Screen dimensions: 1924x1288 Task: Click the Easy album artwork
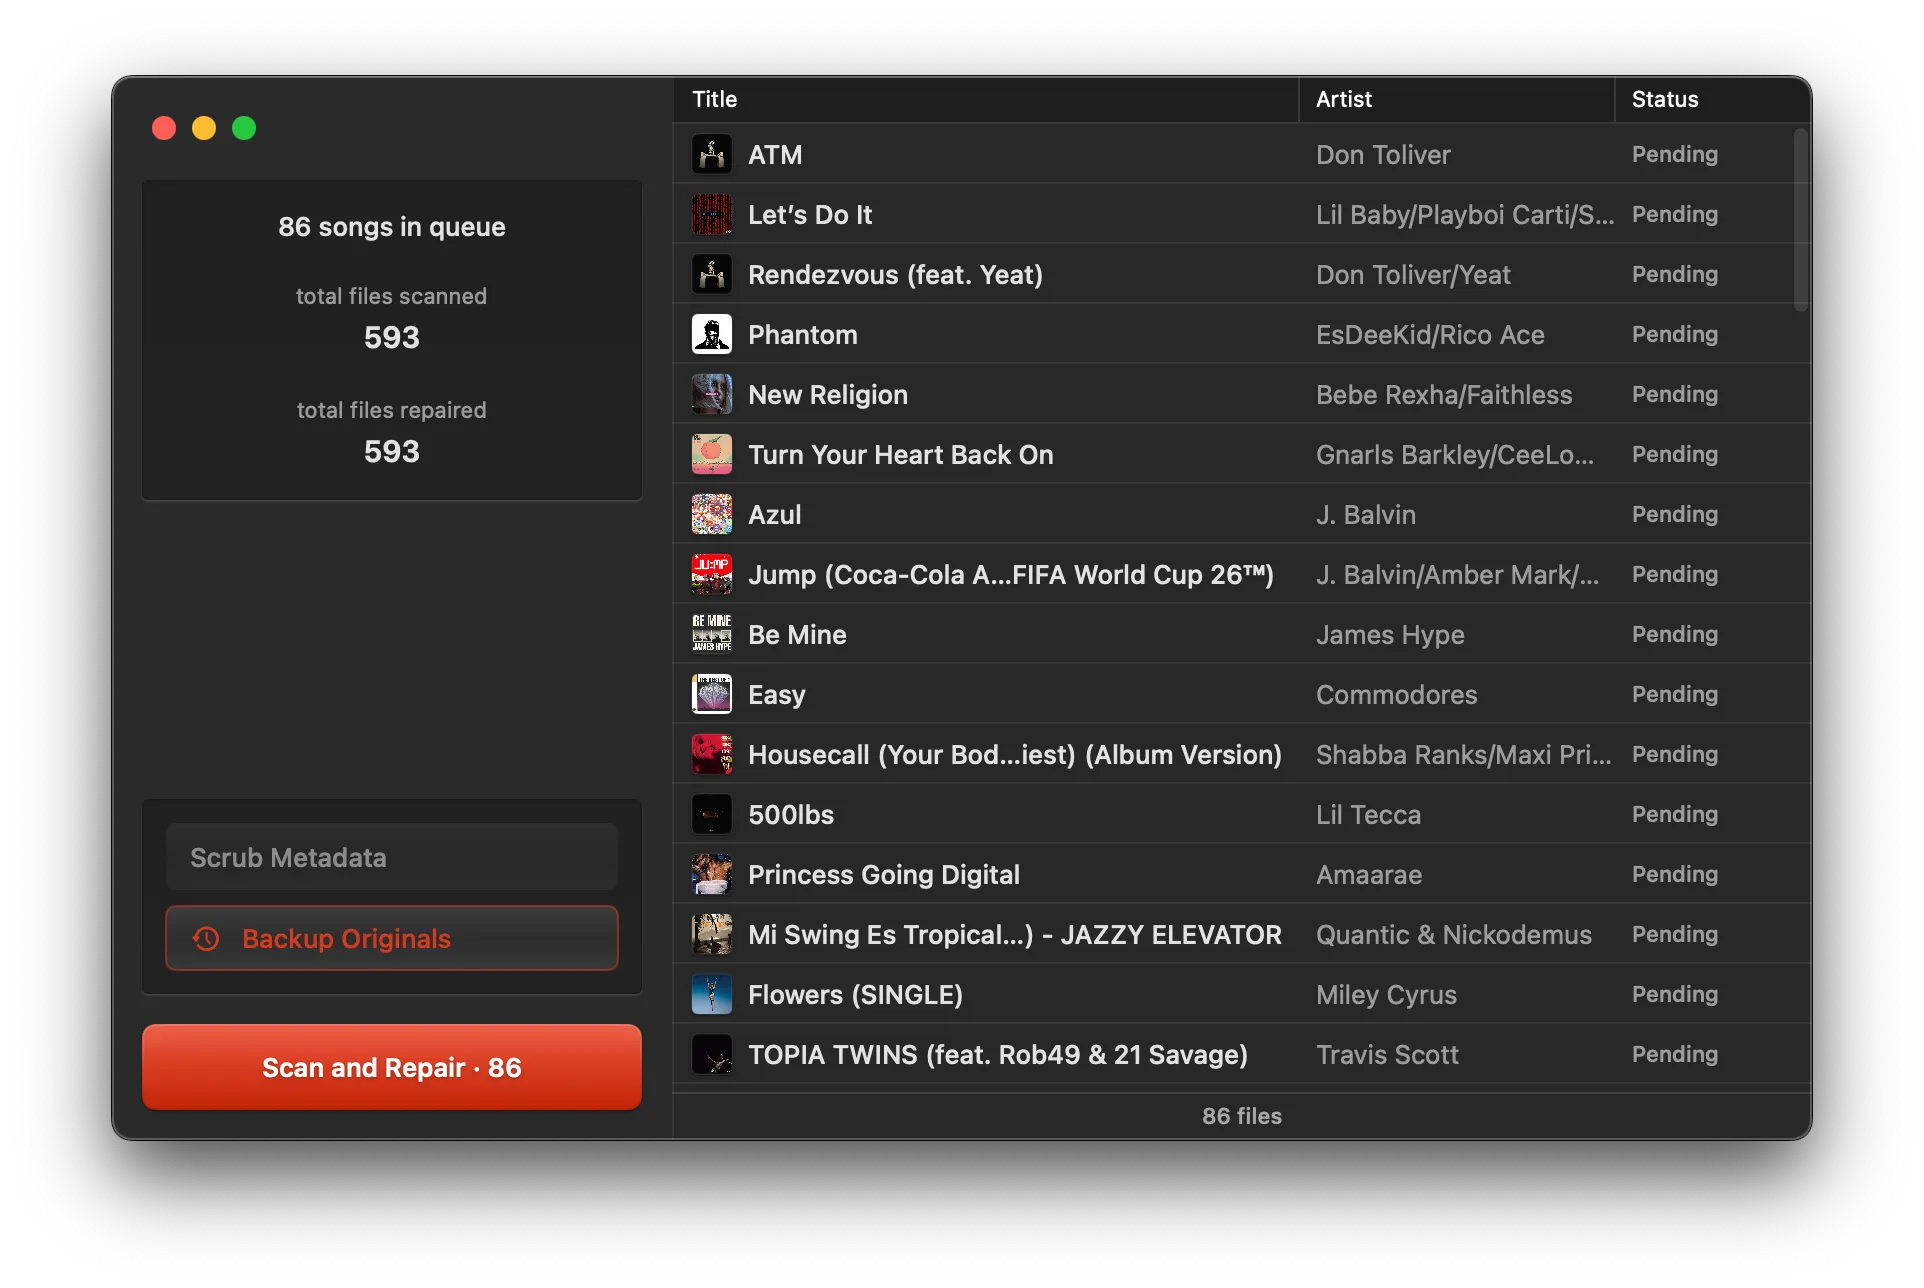click(x=712, y=695)
